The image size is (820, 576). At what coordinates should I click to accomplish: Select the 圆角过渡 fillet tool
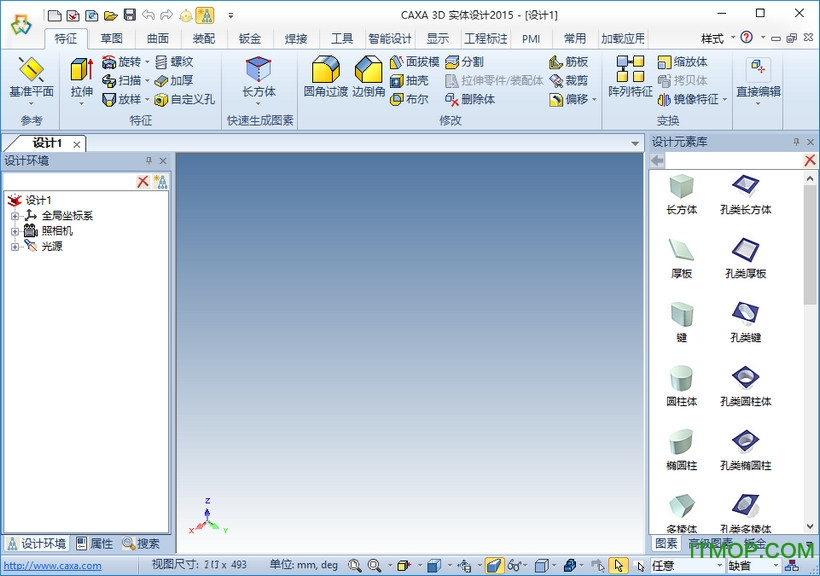[326, 77]
